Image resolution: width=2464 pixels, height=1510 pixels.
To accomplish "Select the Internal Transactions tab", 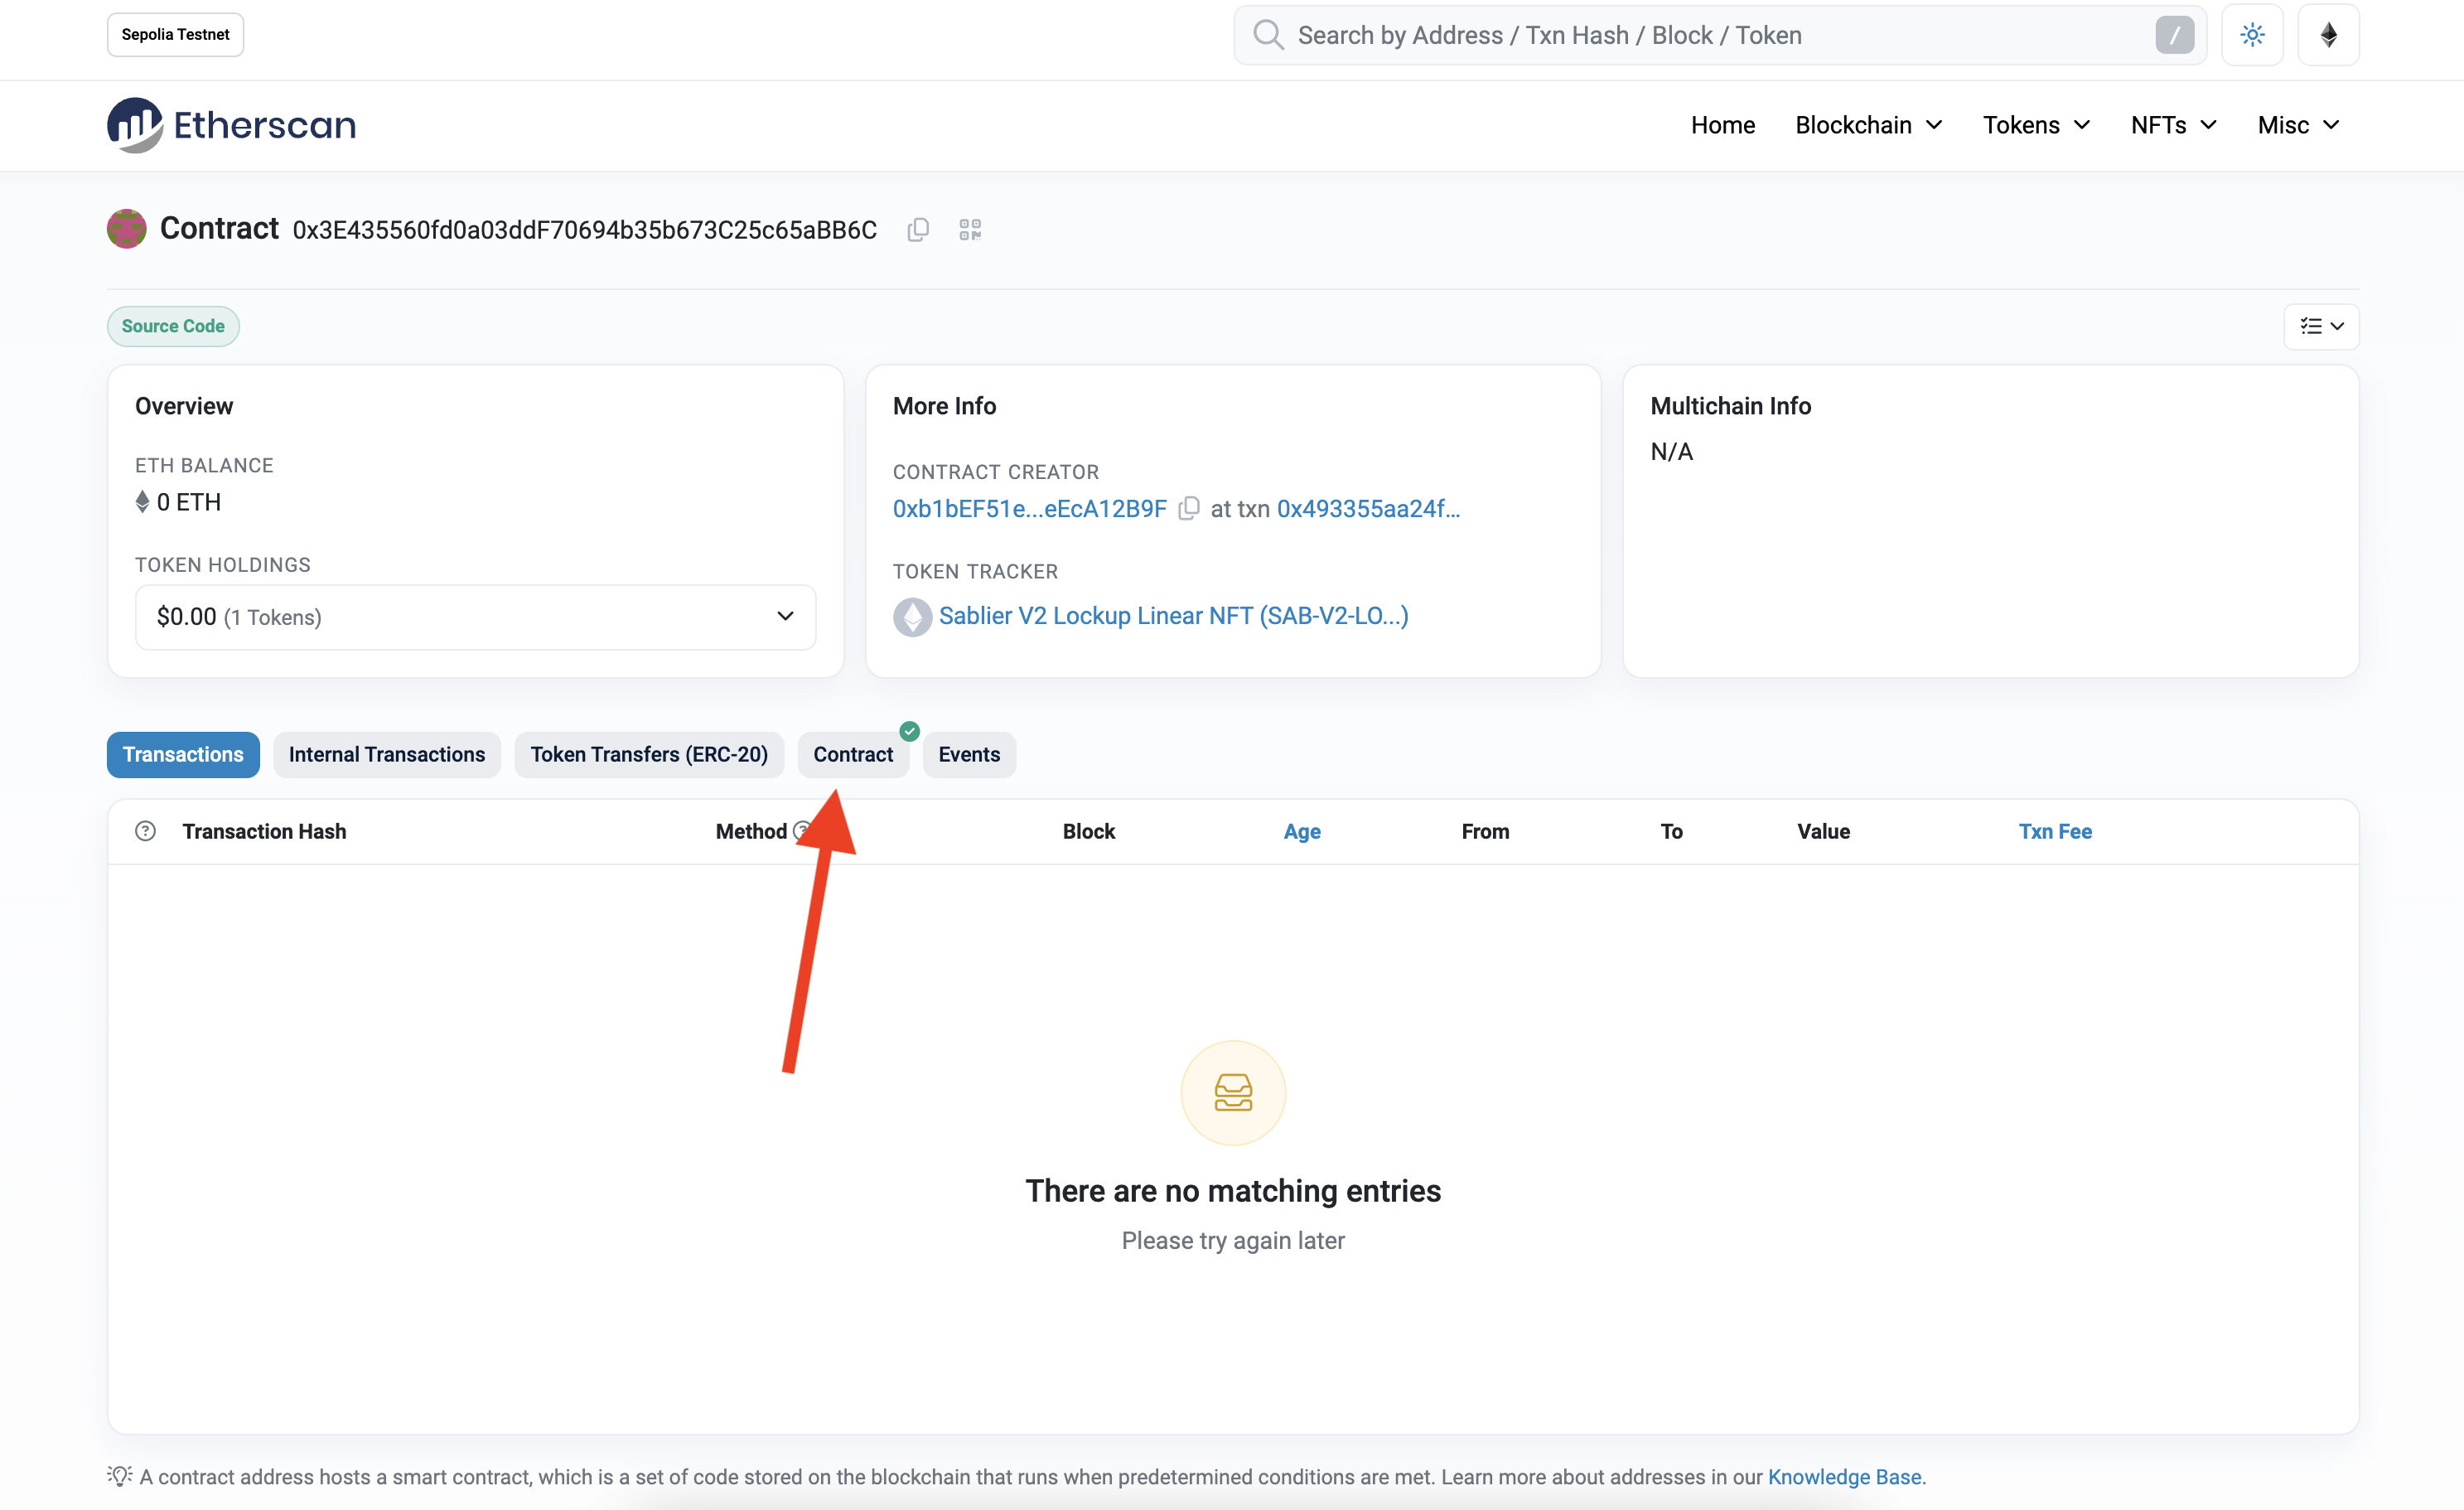I will (387, 753).
